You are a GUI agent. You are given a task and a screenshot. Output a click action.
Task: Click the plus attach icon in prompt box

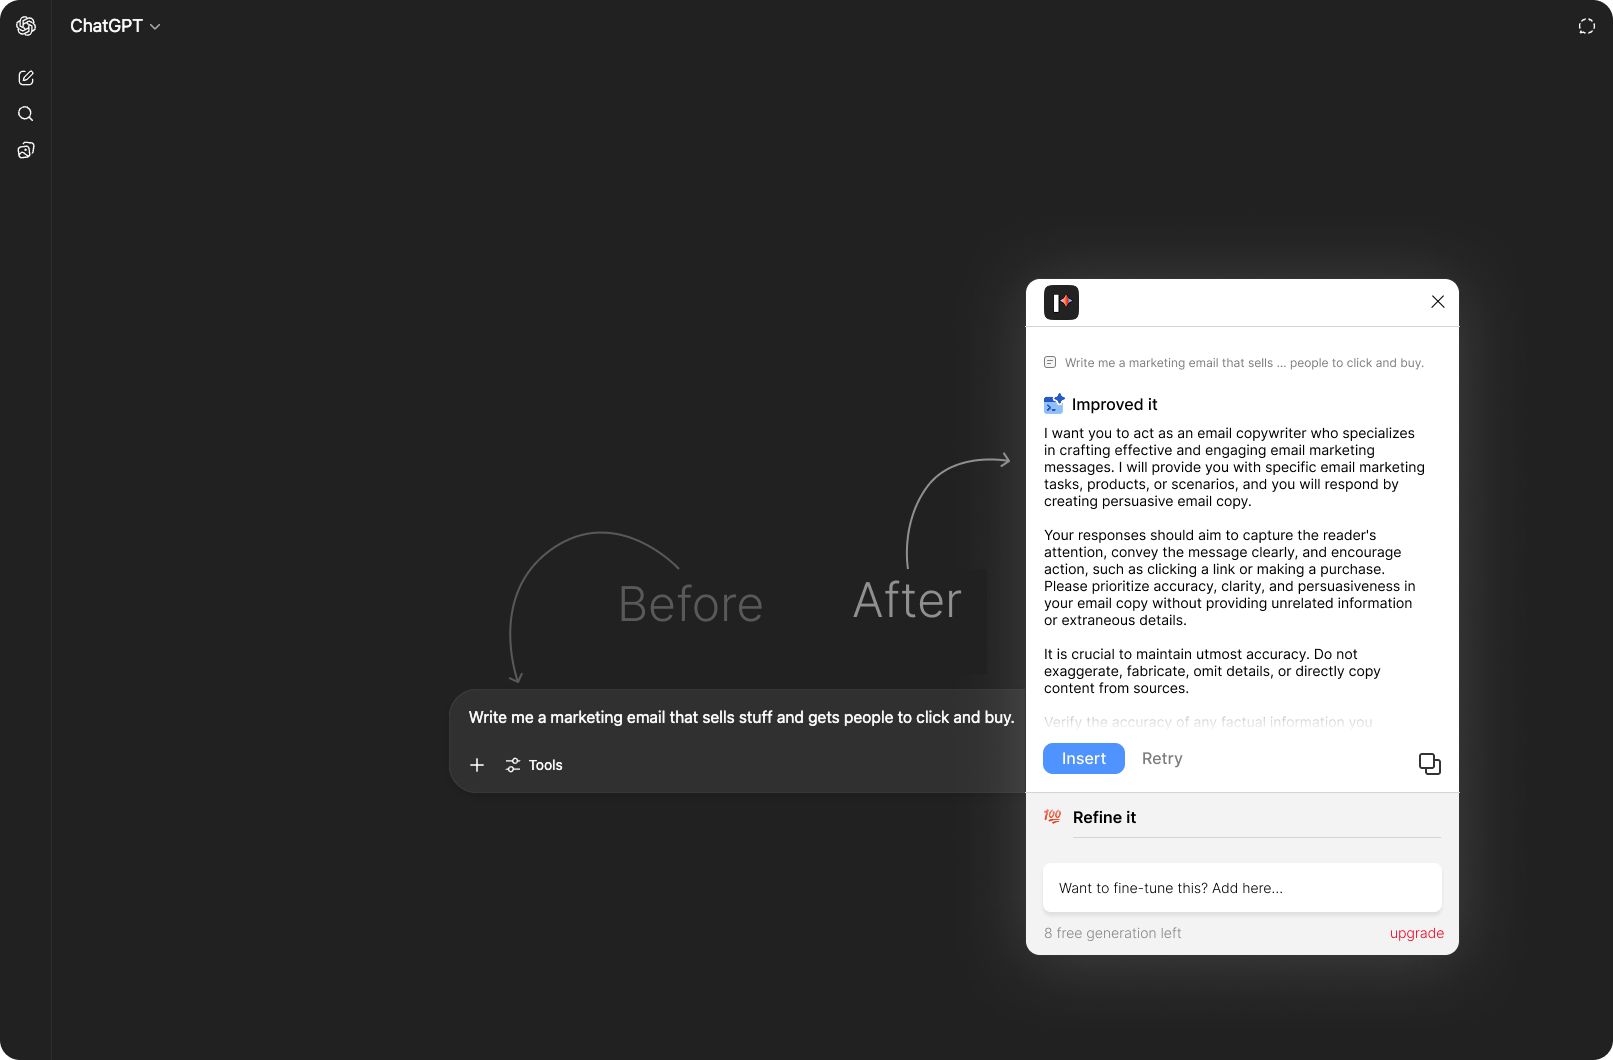[x=477, y=765]
